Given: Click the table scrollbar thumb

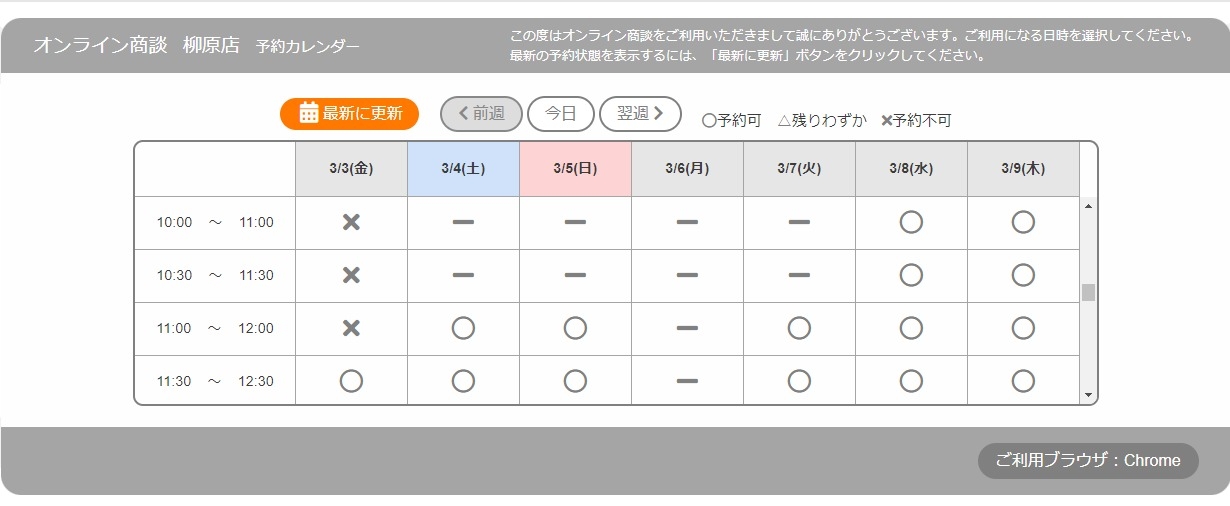Looking at the screenshot, I should [1089, 292].
